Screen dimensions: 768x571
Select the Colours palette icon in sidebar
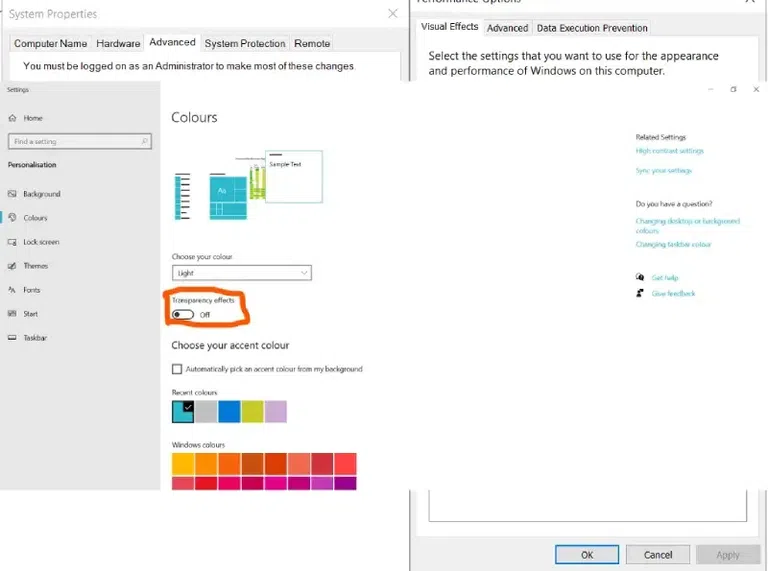click(x=13, y=217)
